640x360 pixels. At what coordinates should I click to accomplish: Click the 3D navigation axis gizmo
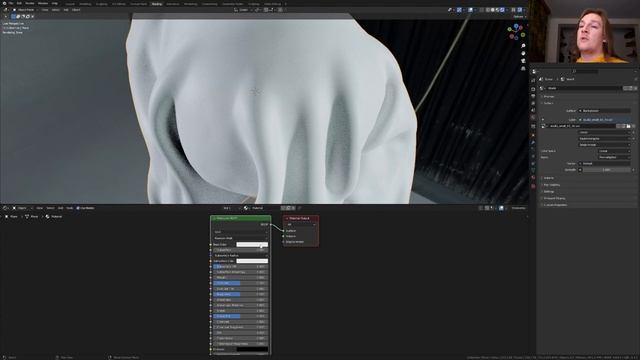tap(516, 31)
